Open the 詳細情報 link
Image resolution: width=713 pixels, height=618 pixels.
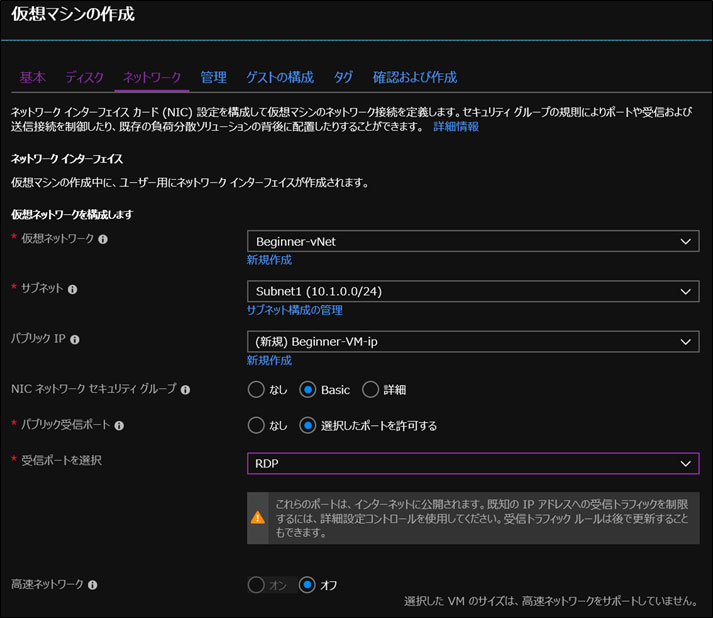pos(455,127)
